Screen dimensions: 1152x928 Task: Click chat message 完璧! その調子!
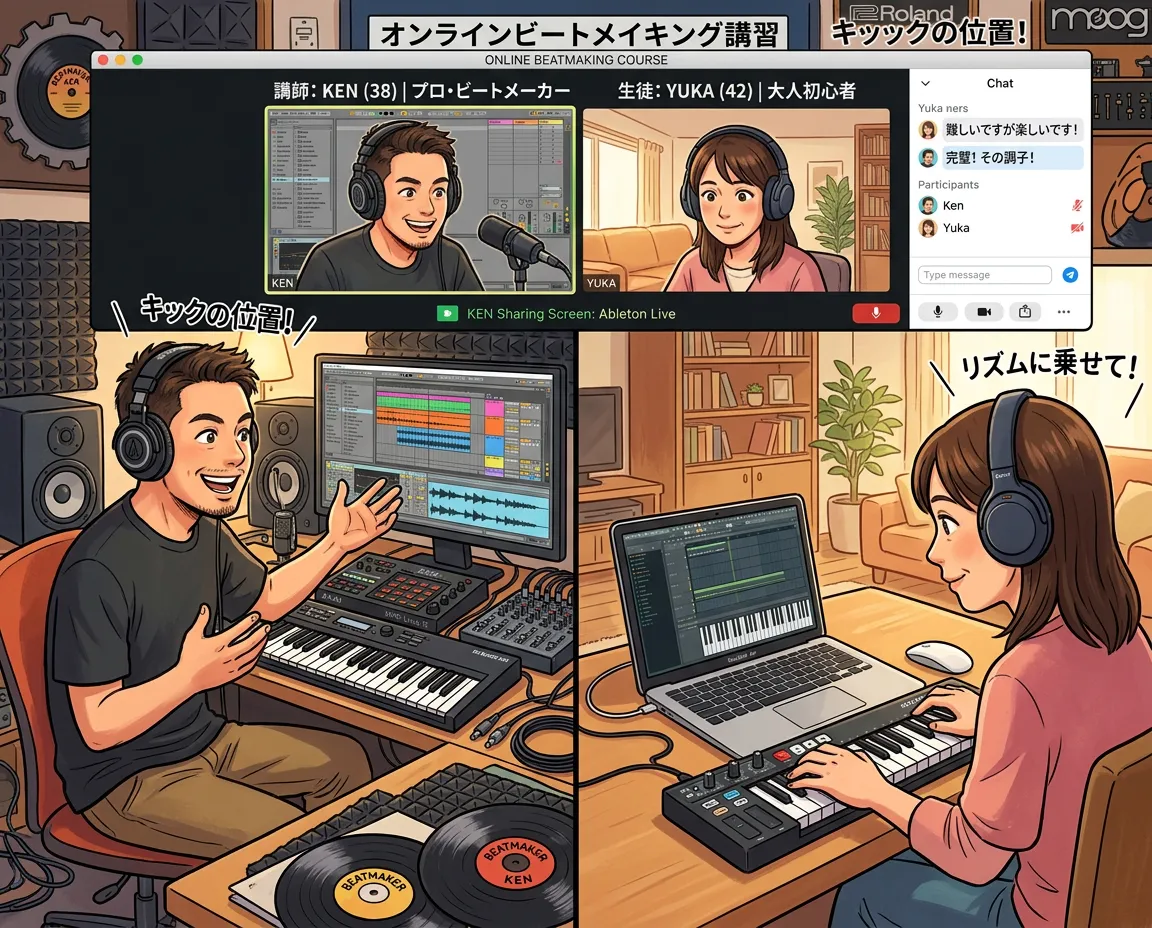pyautogui.click(x=1012, y=157)
